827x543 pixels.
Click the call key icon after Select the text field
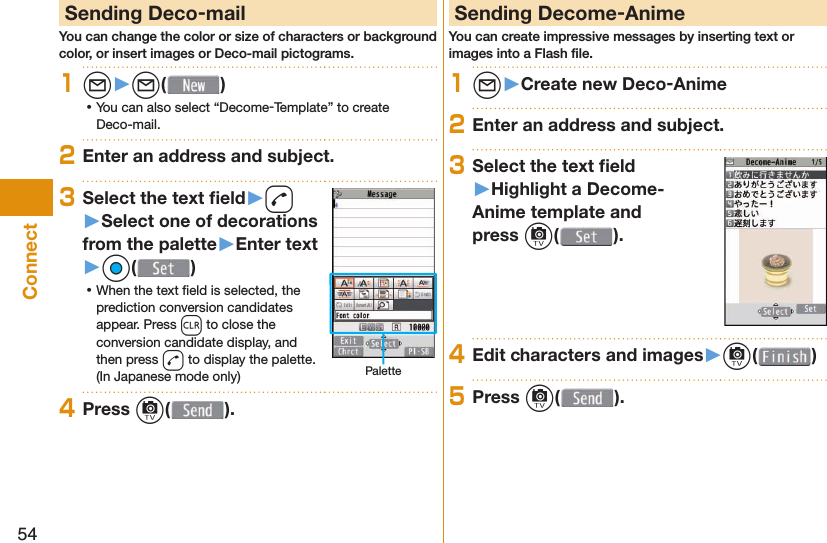(279, 199)
